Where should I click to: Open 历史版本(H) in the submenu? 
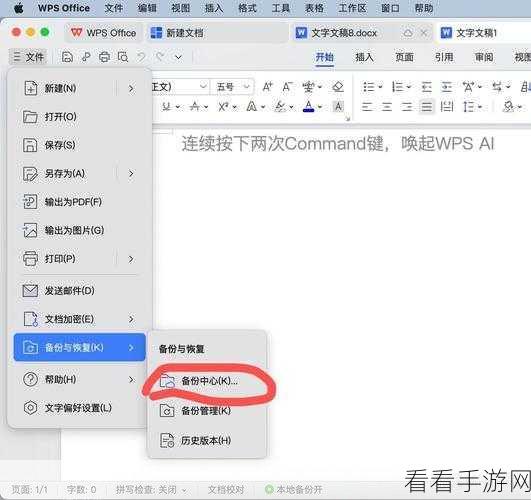pyautogui.click(x=207, y=440)
